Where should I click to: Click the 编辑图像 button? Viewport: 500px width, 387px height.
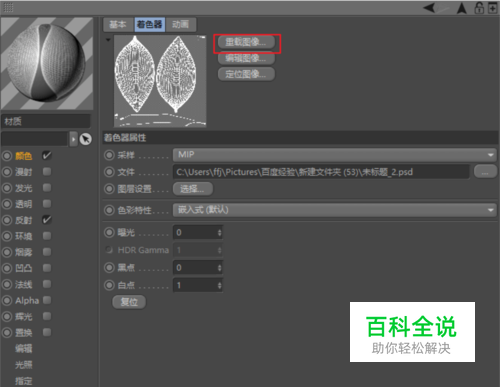(246, 58)
